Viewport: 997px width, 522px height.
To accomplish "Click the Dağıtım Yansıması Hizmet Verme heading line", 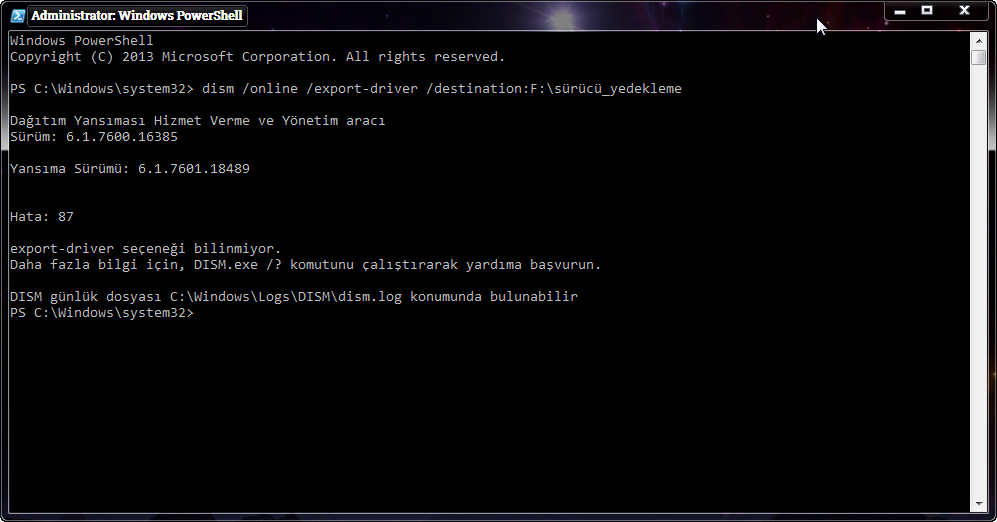I will point(198,121).
